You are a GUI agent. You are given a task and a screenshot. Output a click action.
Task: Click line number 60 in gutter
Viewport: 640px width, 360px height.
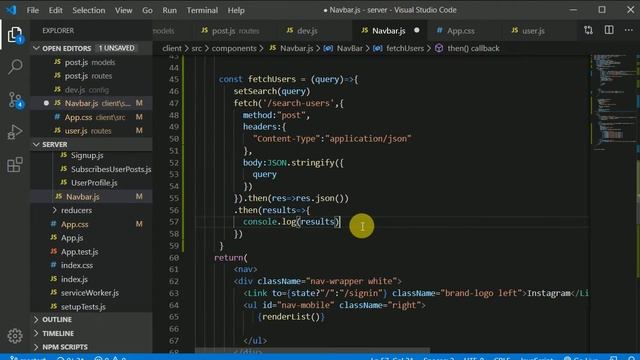point(174,258)
